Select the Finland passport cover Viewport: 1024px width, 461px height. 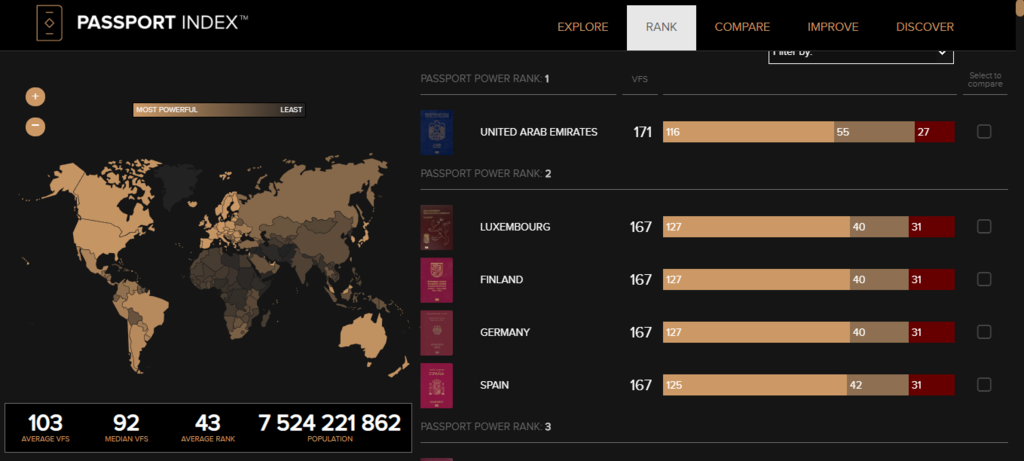437,280
